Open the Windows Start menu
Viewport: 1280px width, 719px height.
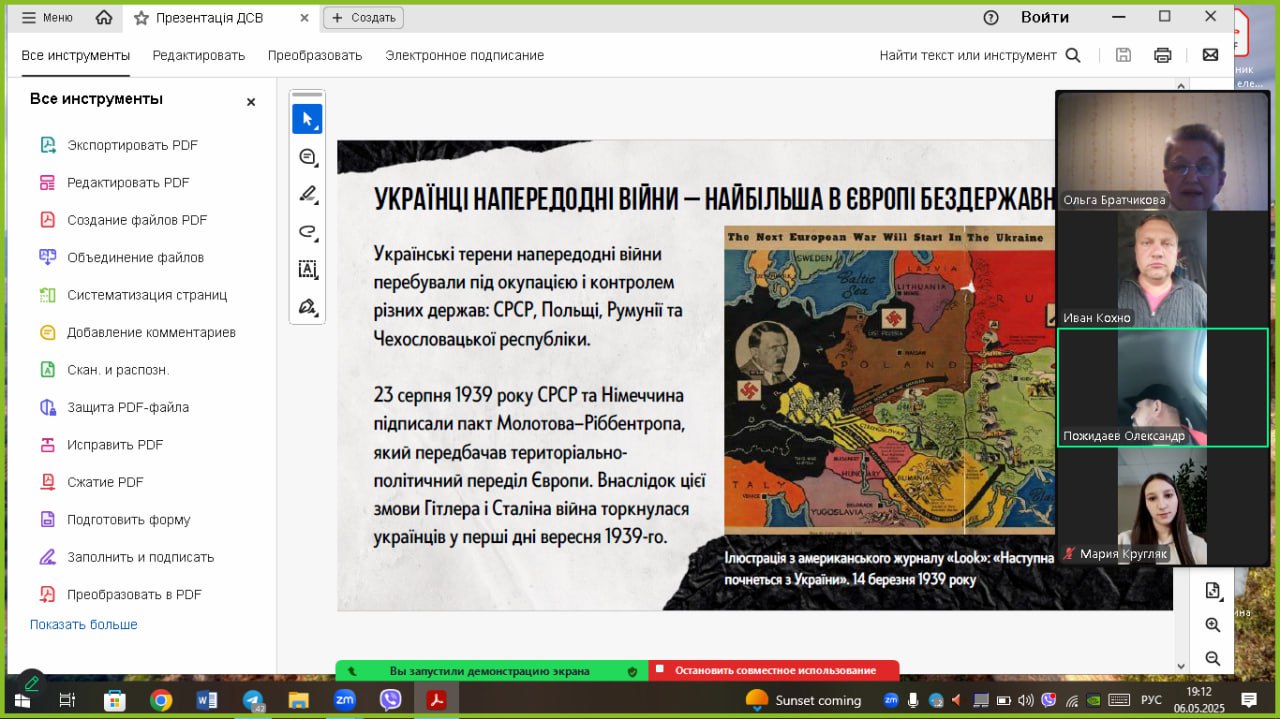click(22, 700)
